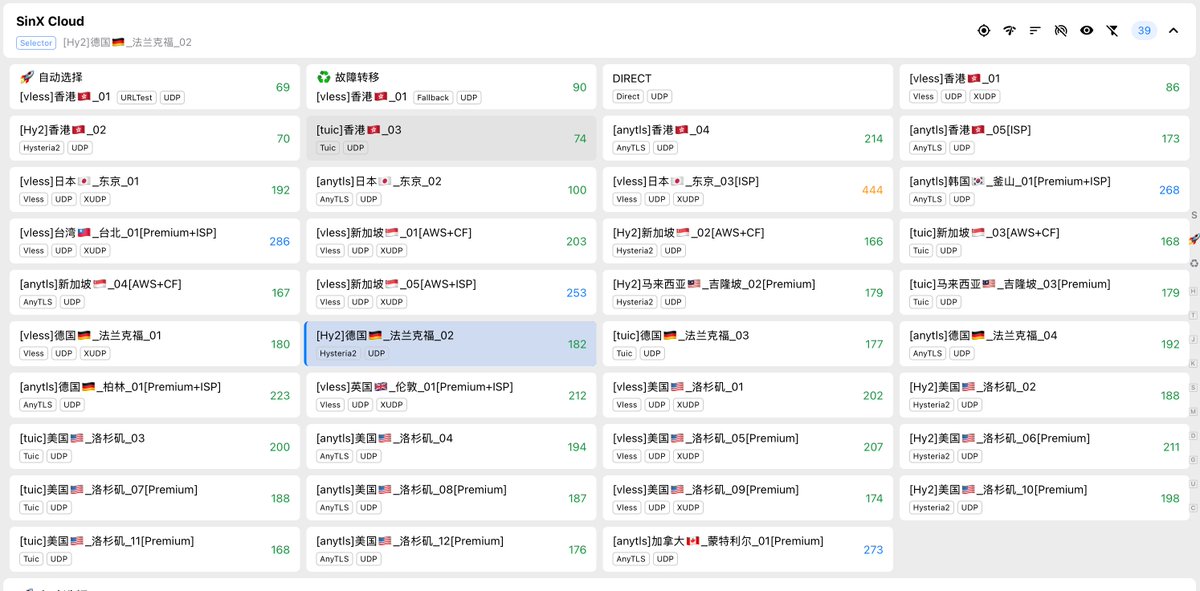Screen dimensions: 1200x591
Task: Collapse the SinX Cloud group chevron
Action: [1174, 31]
